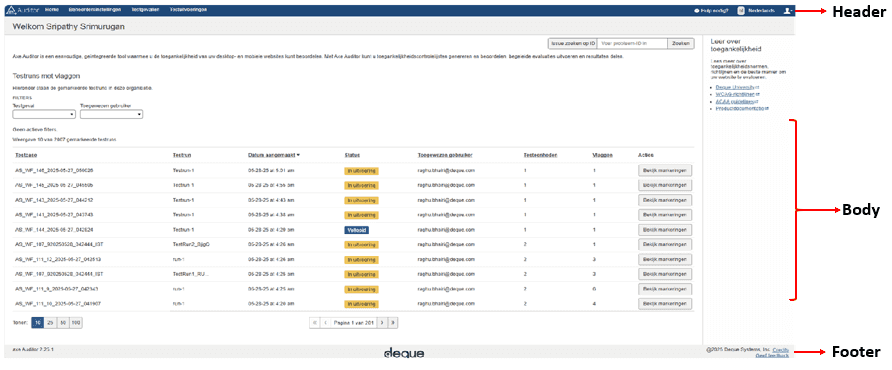The height and width of the screenshot is (370, 892).
Task: Click Bekijk markeringen for AS_WF_146 row
Action: (665, 170)
